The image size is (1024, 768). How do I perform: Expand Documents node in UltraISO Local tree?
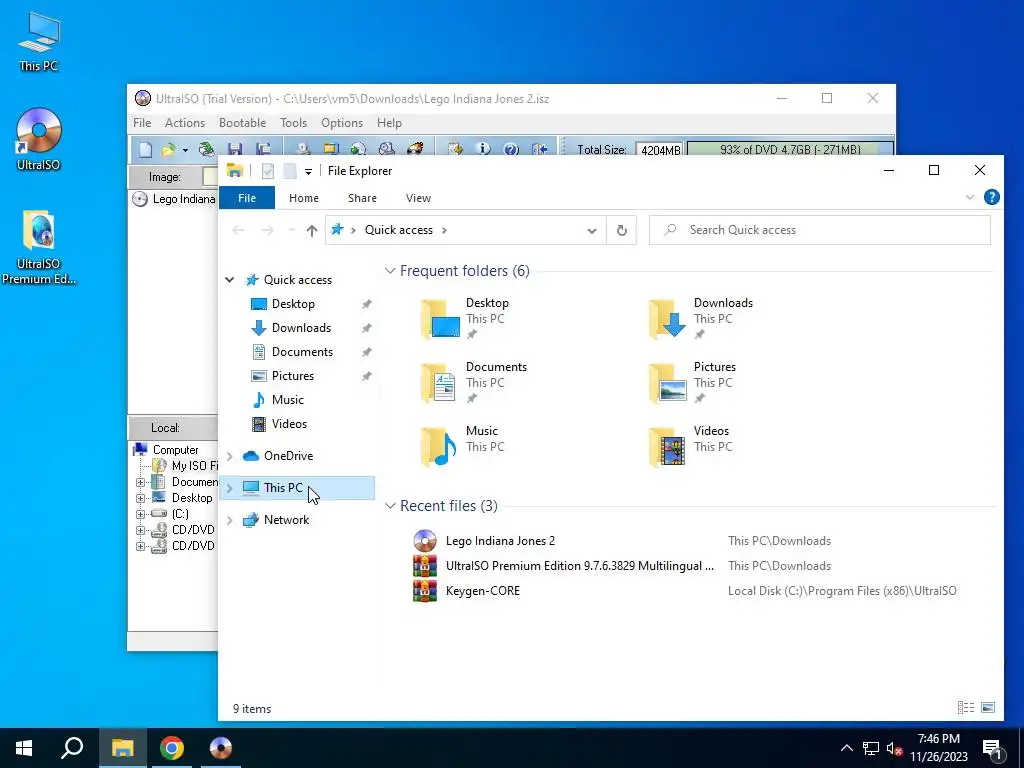tap(140, 483)
